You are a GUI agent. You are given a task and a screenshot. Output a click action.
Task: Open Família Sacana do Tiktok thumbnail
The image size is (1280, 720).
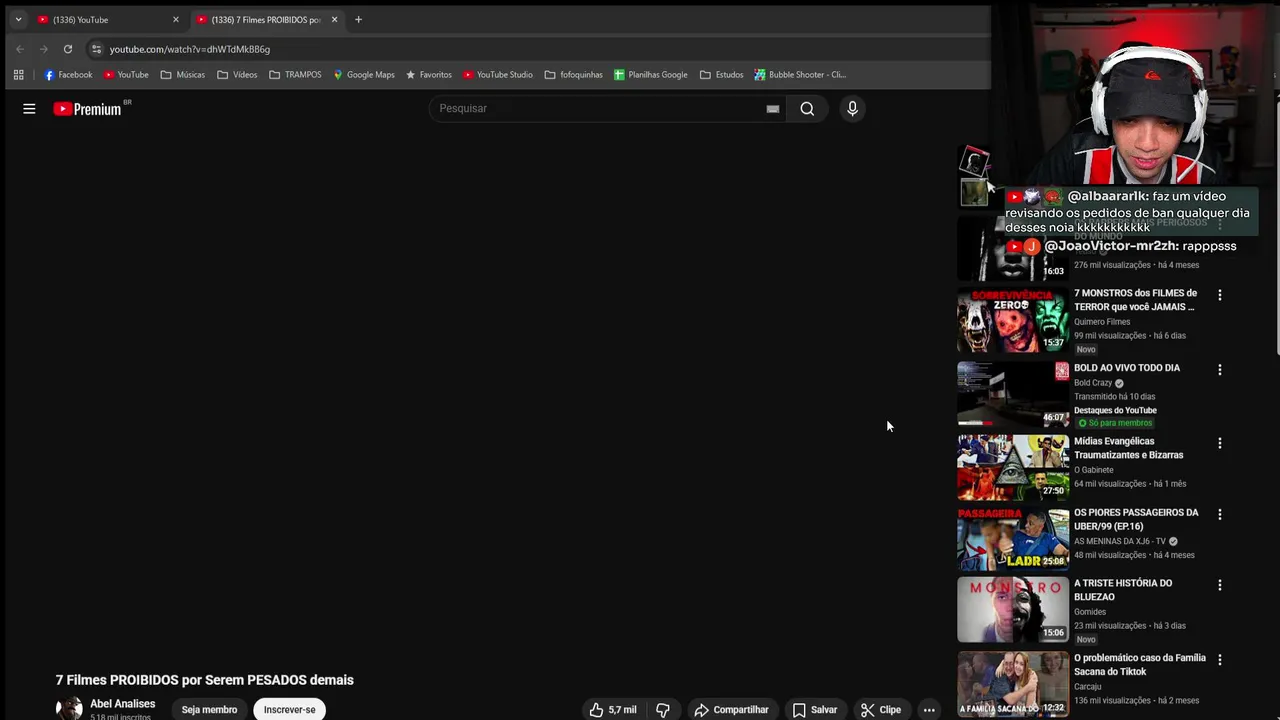pyautogui.click(x=1013, y=684)
